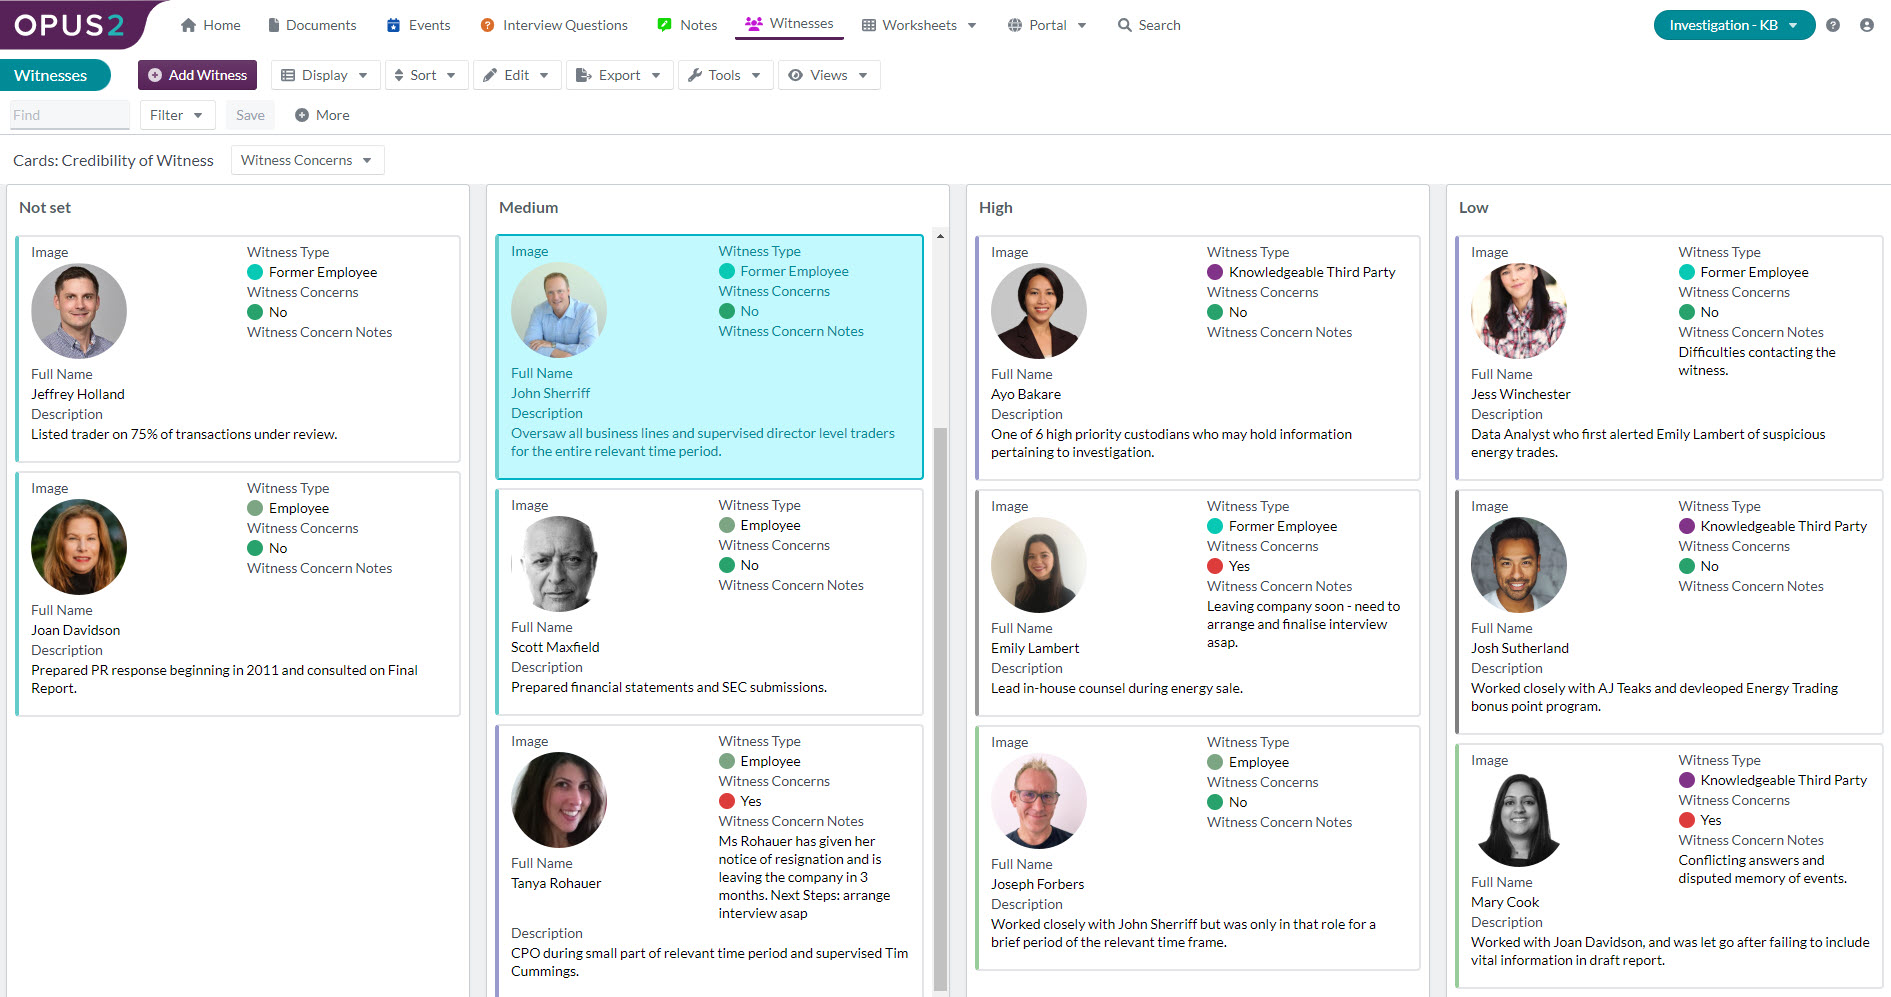Open the Worksheets menu
The height and width of the screenshot is (997, 1891).
(x=918, y=25)
